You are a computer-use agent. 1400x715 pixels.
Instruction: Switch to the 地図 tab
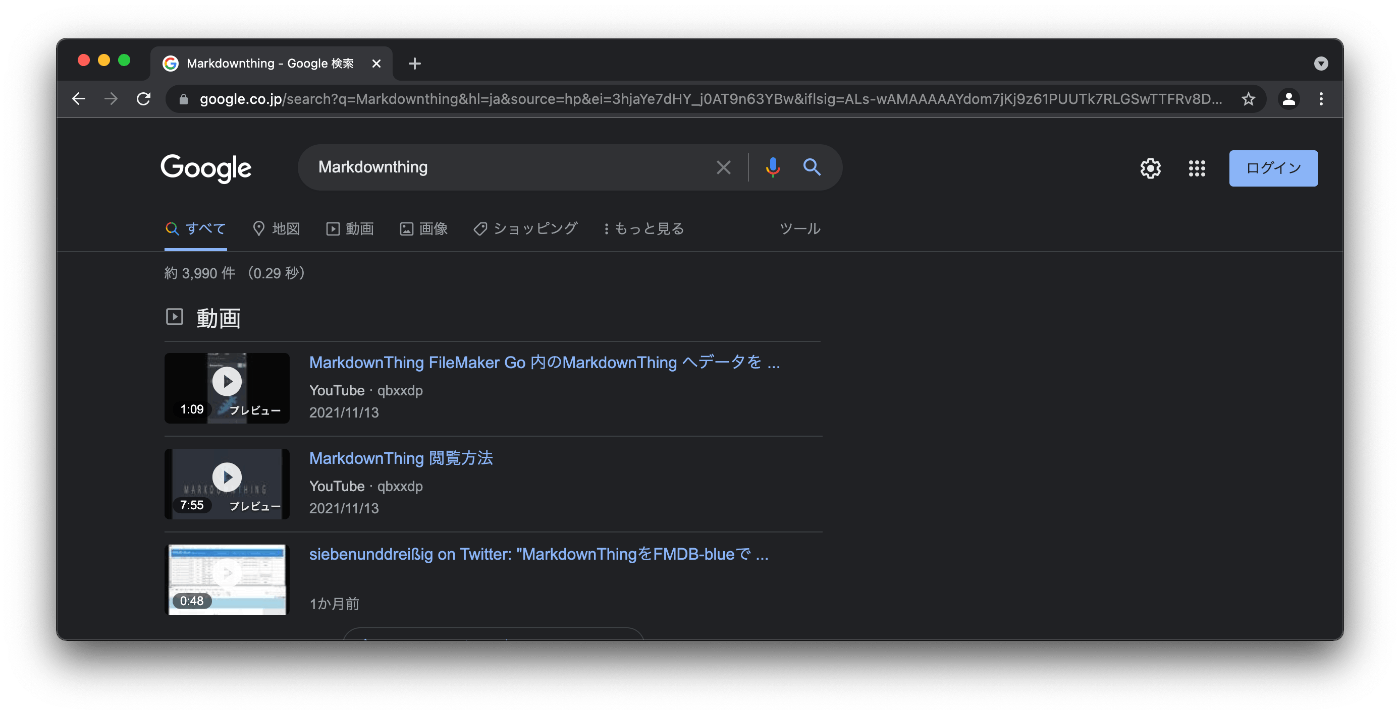[276, 228]
